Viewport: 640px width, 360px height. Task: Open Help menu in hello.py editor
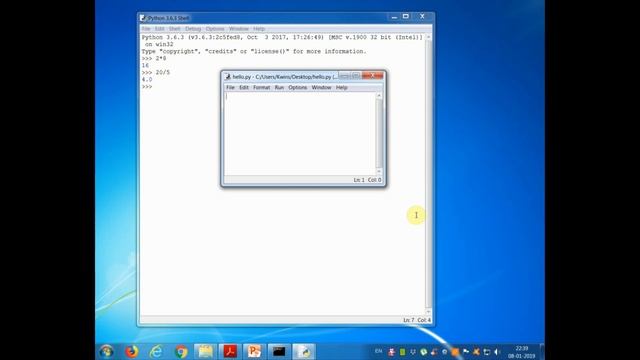pos(342,87)
